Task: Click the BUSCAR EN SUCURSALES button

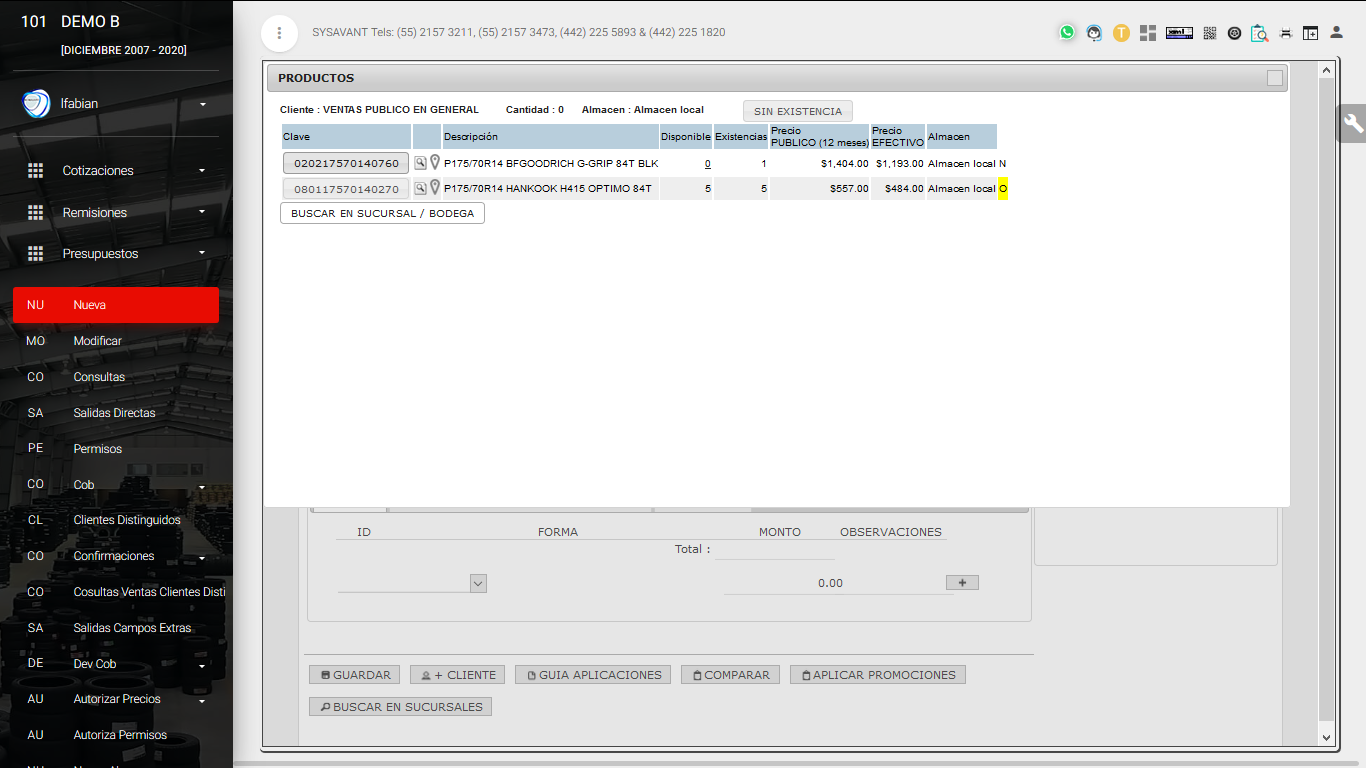Action: (x=400, y=707)
